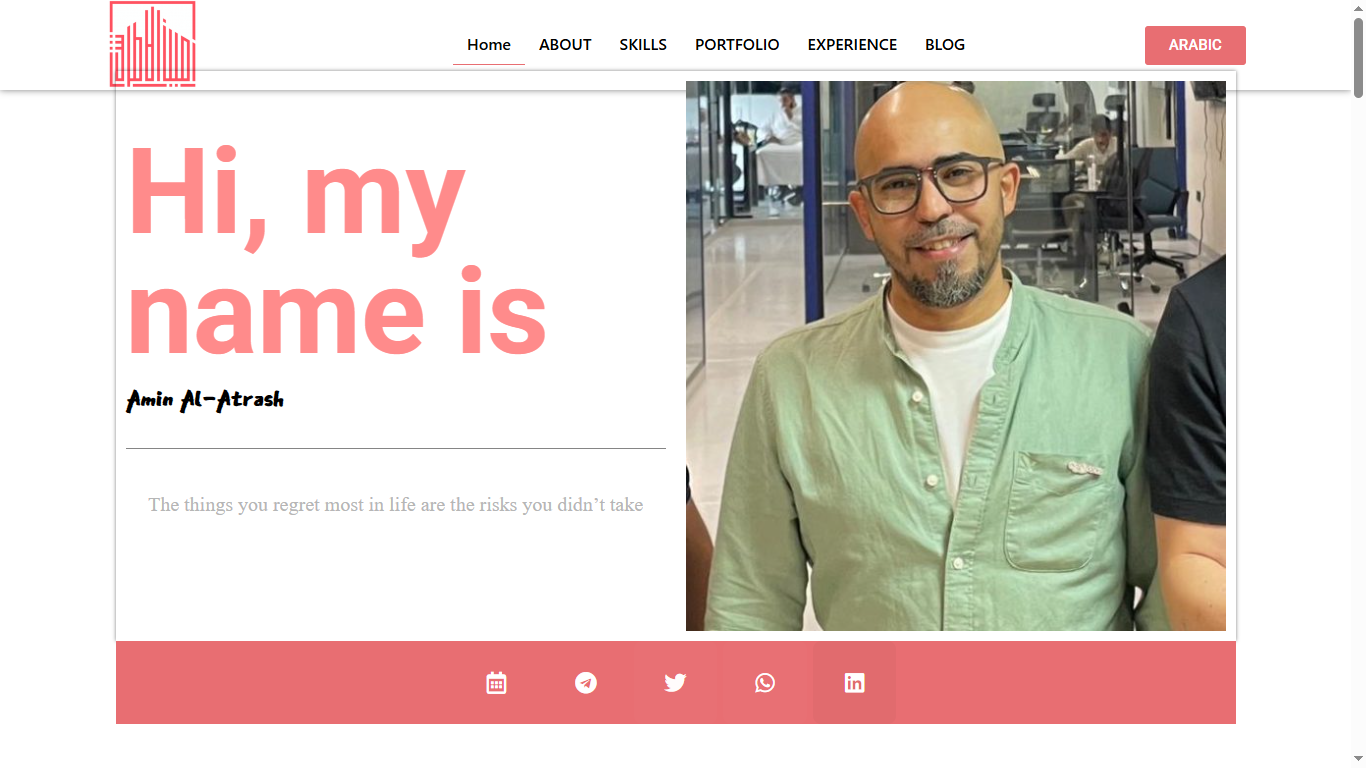This screenshot has width=1366, height=768.
Task: Select the regret quote text
Action: (x=396, y=505)
